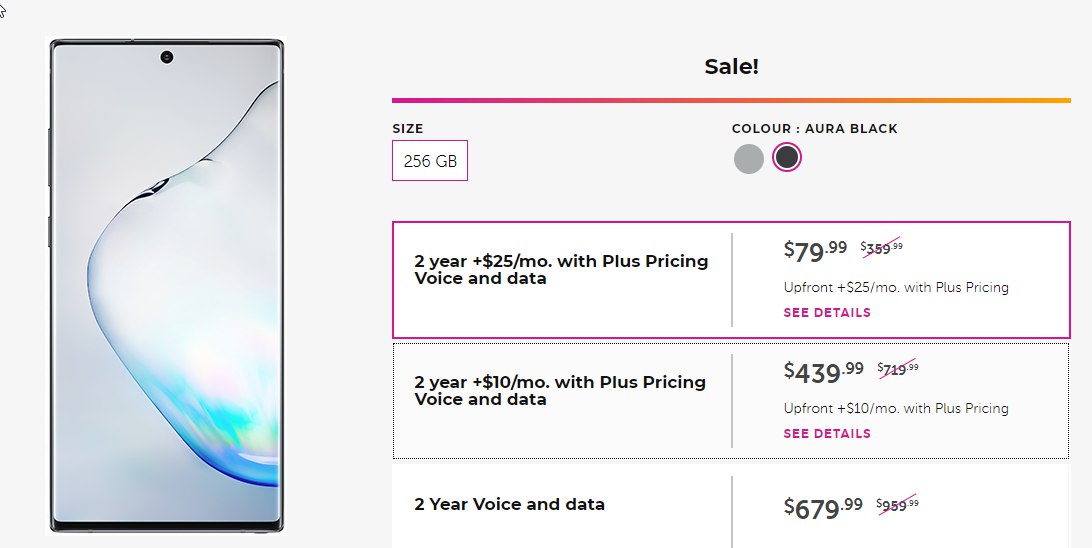Screen dimensions: 1092x548
Task: Click the crossed-out $359.99 original price
Action: (882, 248)
